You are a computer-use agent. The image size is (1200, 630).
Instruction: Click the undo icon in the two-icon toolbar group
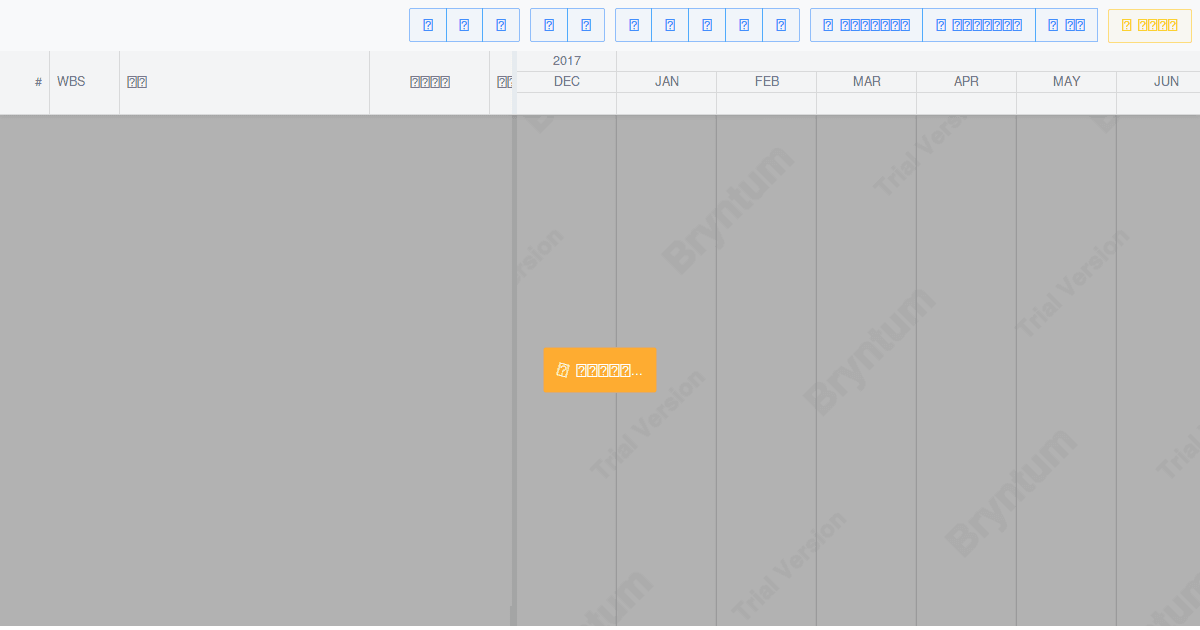[549, 24]
